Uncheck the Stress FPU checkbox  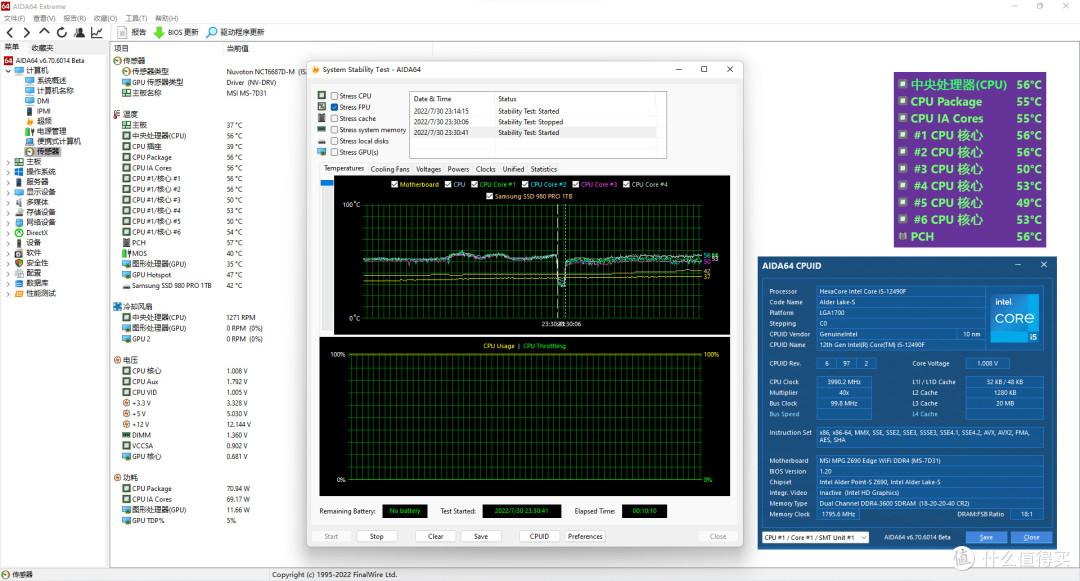[335, 107]
